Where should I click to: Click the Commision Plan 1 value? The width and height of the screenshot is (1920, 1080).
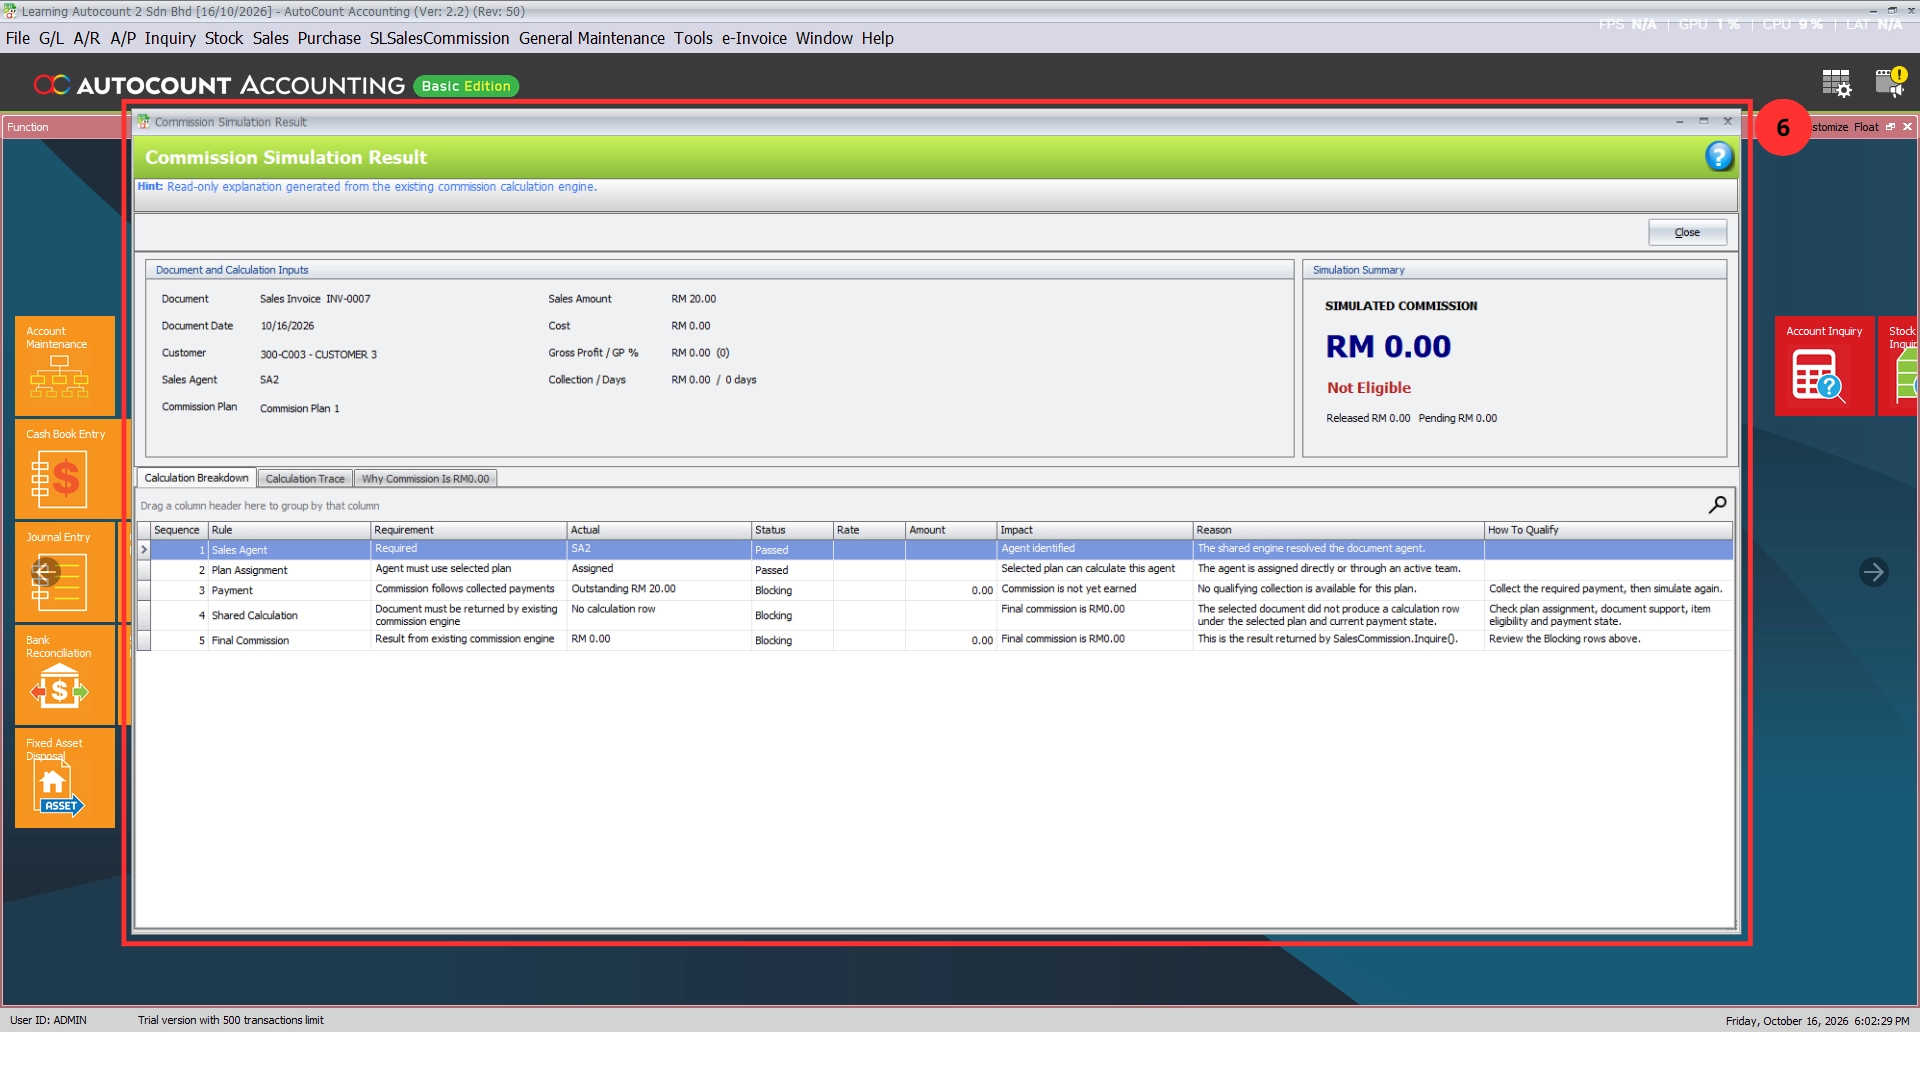(x=299, y=408)
